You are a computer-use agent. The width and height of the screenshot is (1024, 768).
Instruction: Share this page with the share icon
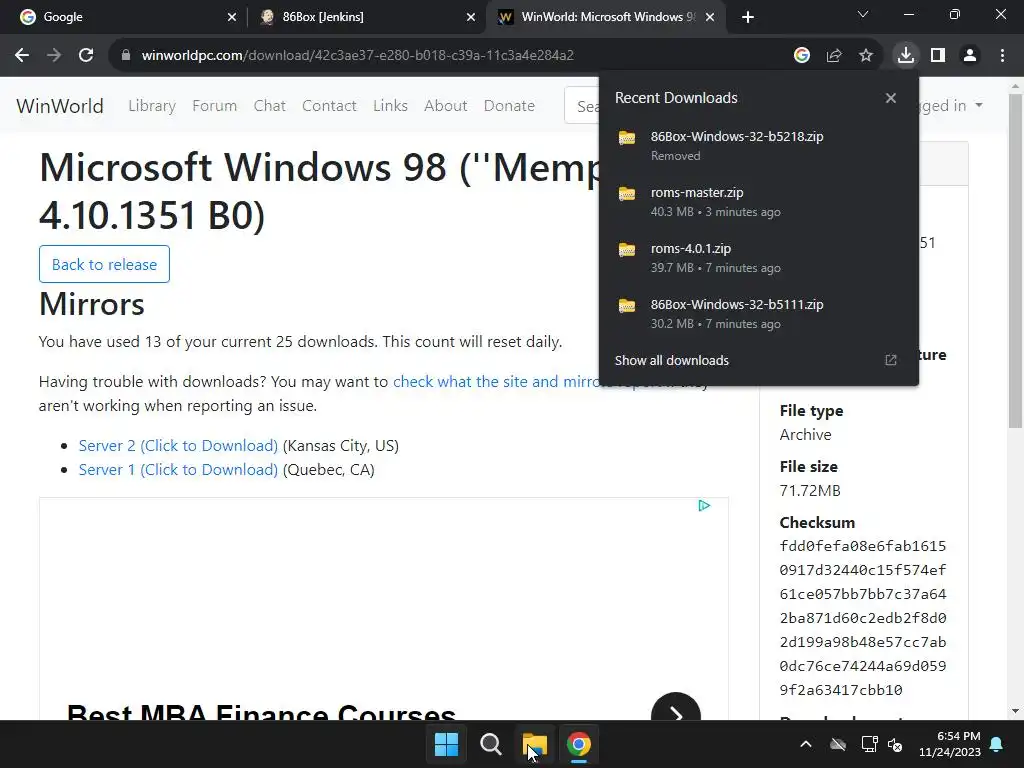tap(834, 56)
